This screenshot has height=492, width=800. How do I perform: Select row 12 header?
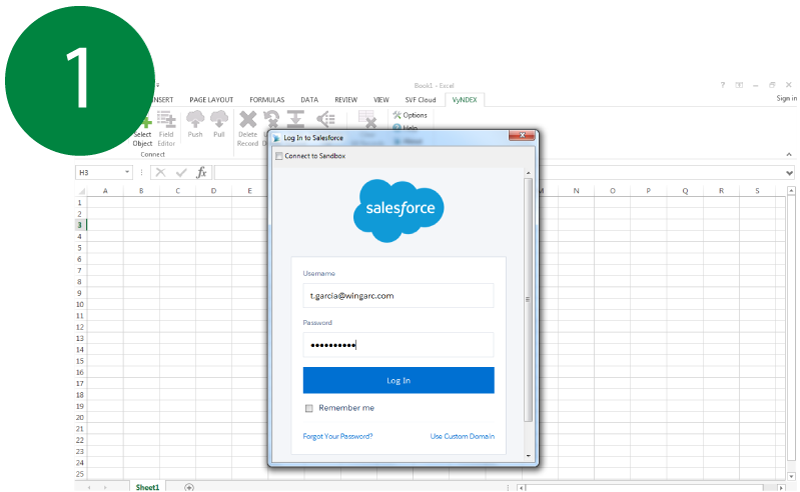click(x=80, y=327)
